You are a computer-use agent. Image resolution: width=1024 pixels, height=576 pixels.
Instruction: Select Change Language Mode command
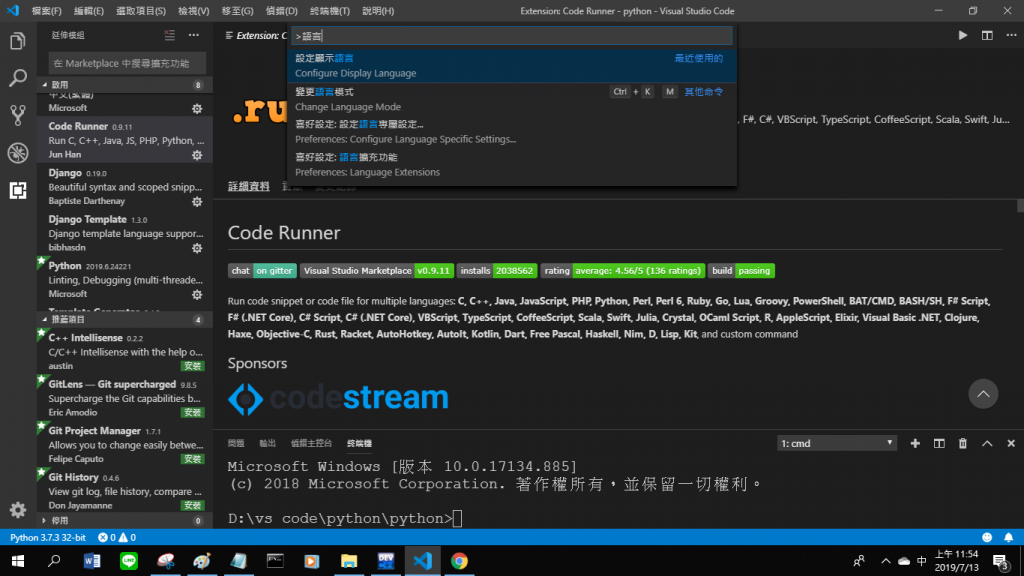click(512, 99)
